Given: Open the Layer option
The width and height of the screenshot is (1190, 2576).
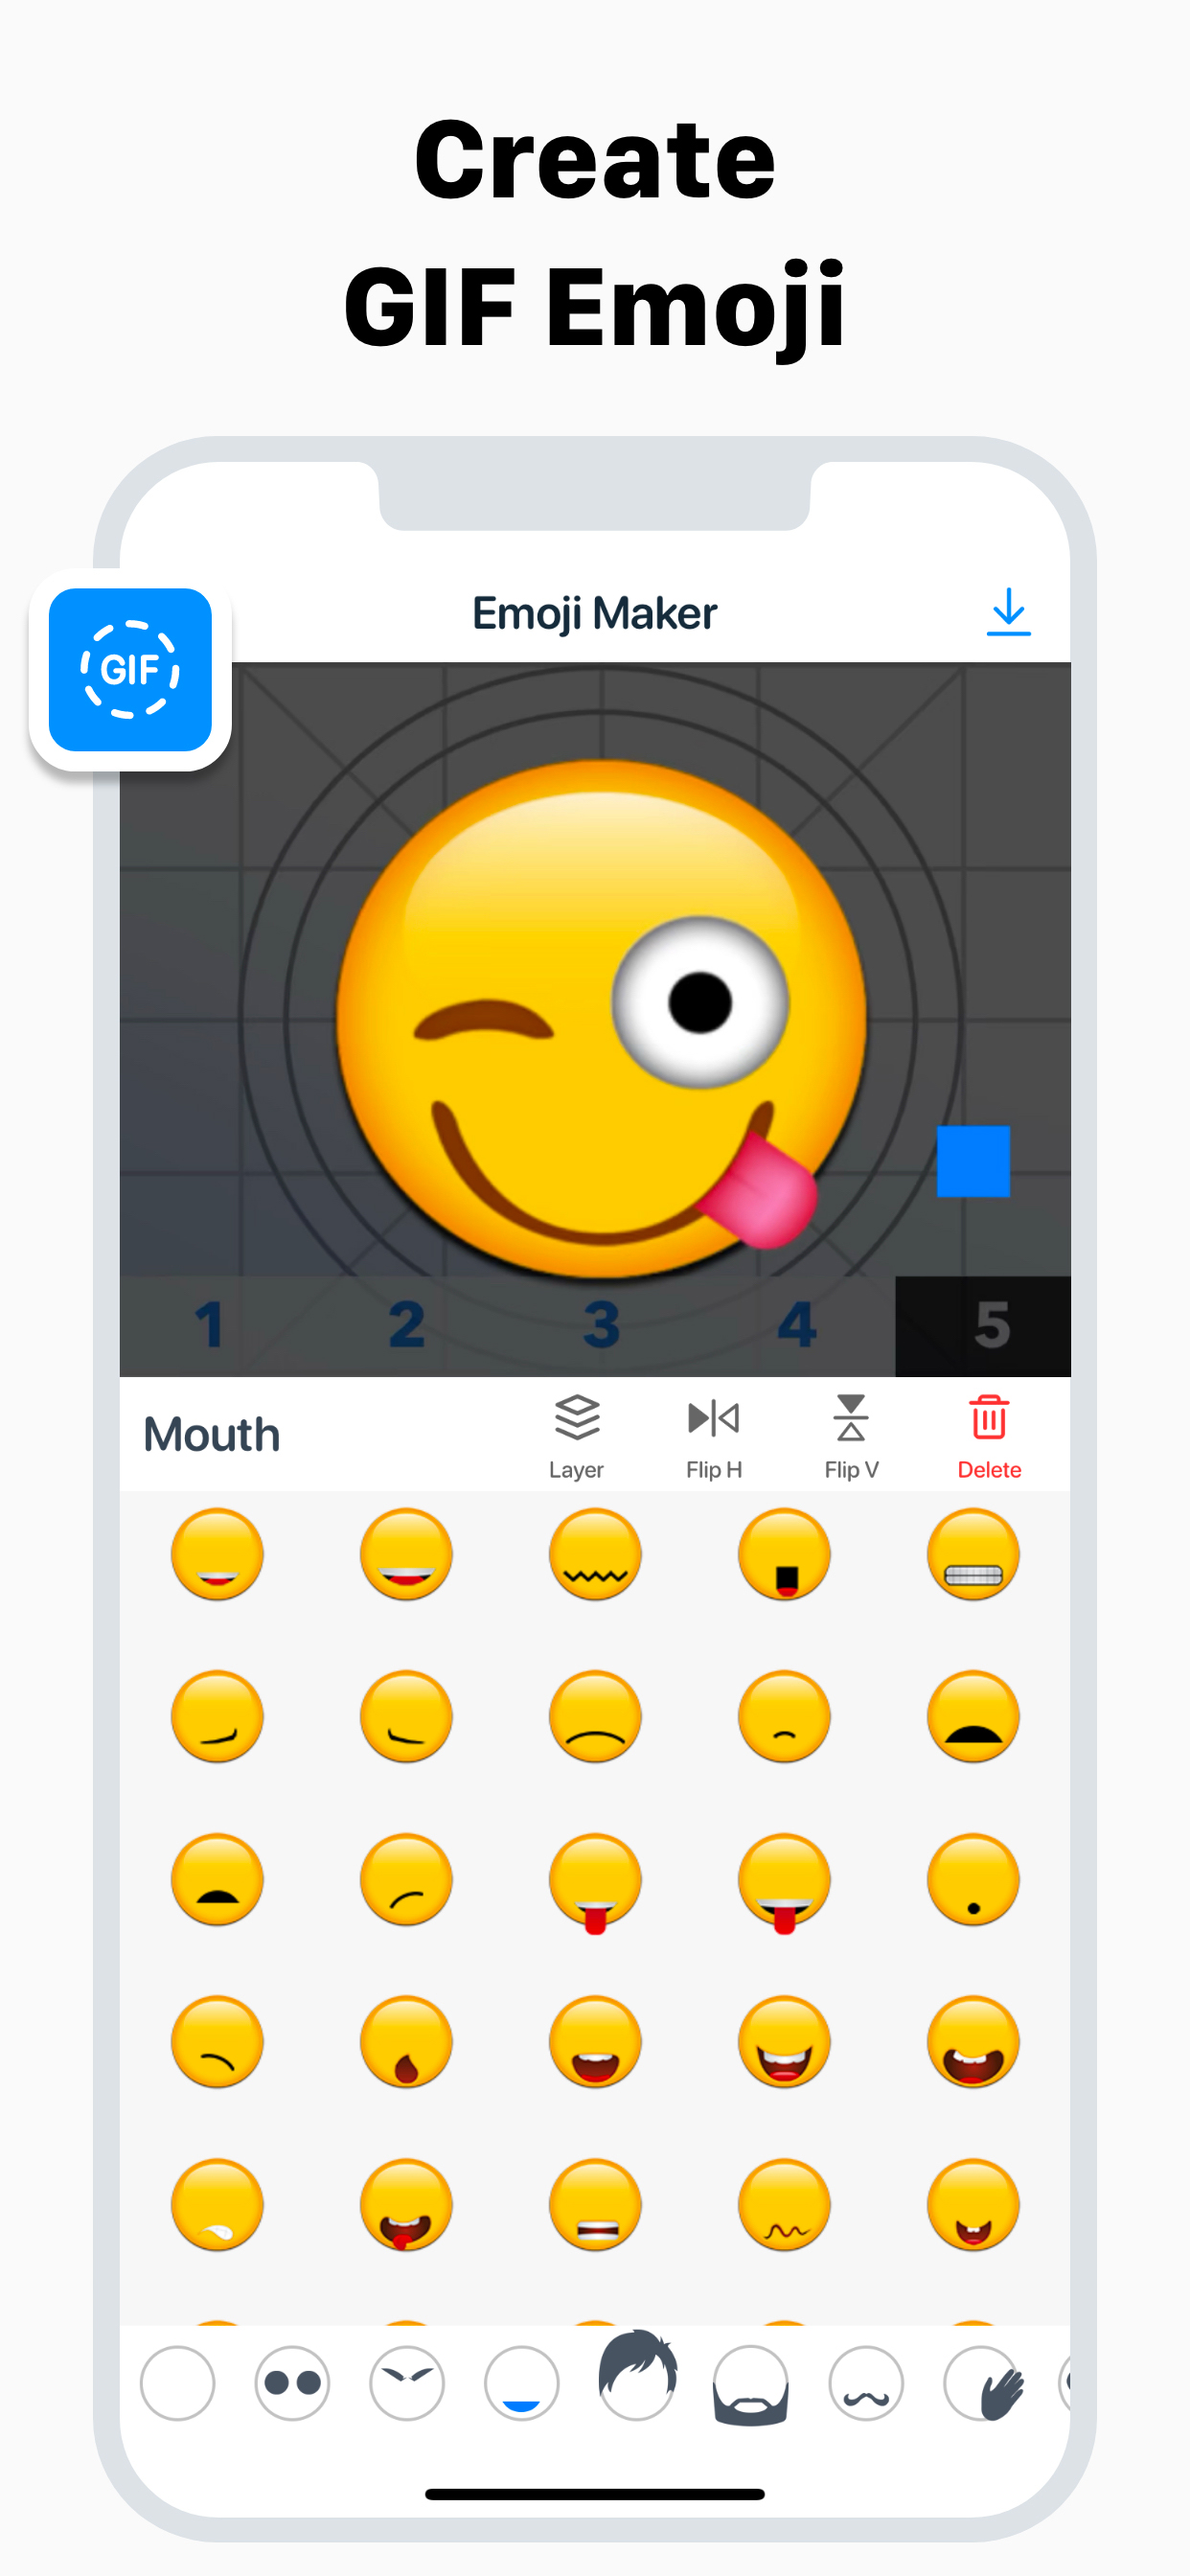Looking at the screenshot, I should (576, 1437).
